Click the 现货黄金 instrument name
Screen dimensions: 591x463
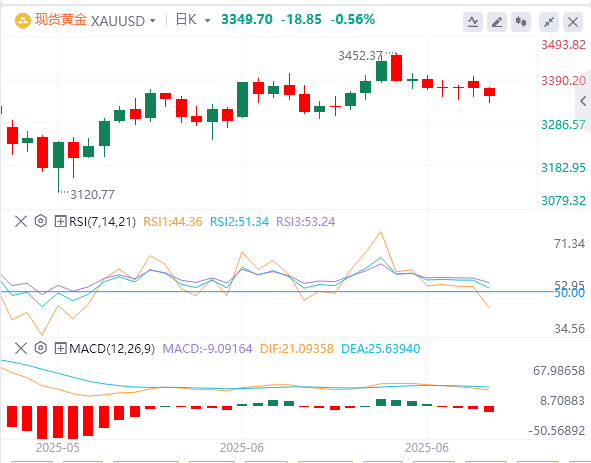(x=61, y=20)
